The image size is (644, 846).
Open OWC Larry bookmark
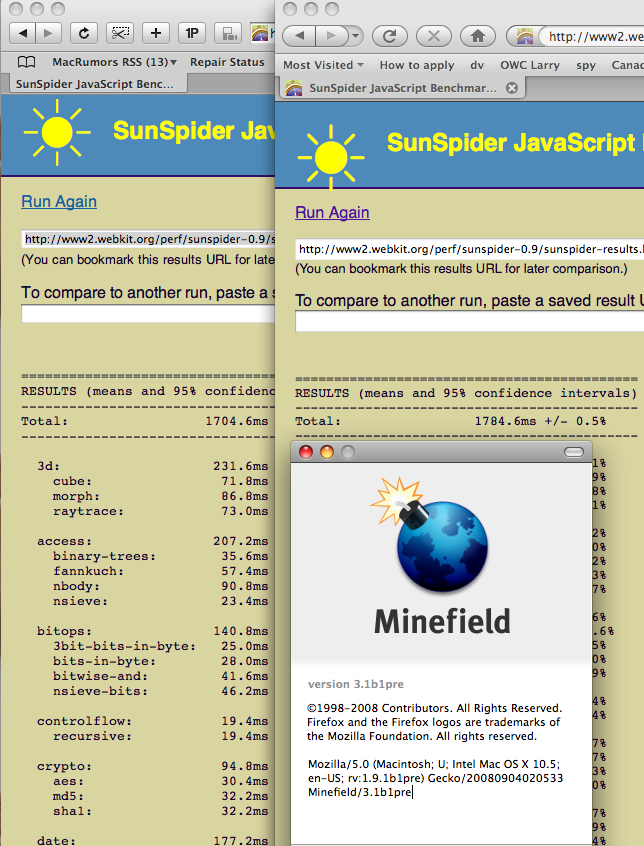tap(530, 65)
